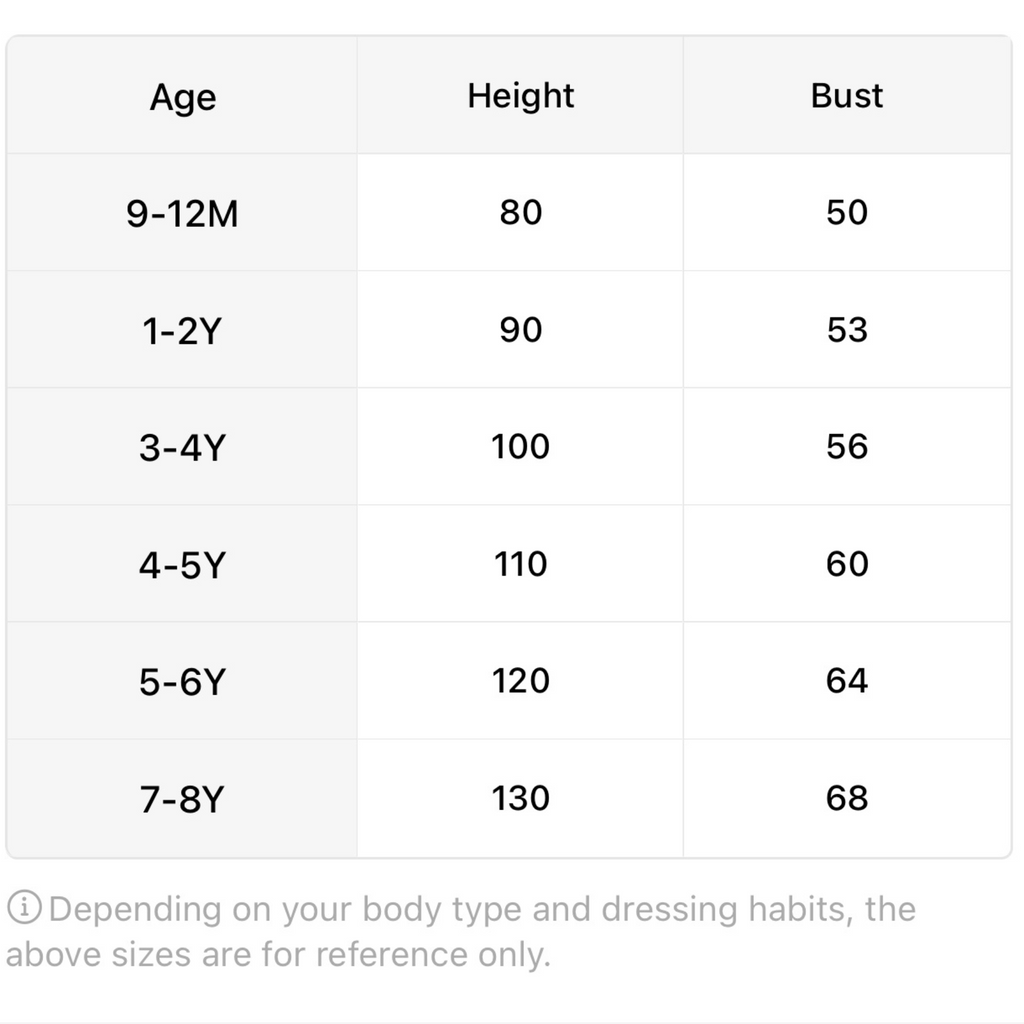
Task: Pick the 4-5Y age row label
Action: point(183,565)
